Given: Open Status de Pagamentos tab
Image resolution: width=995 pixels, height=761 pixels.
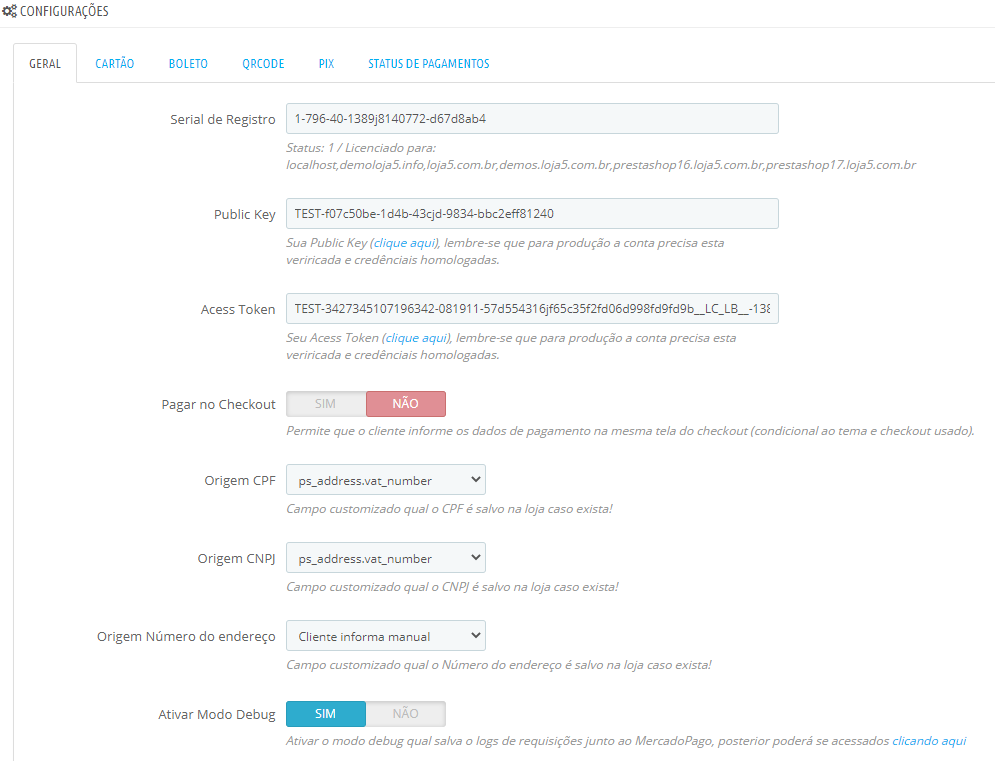Looking at the screenshot, I should [x=428, y=64].
